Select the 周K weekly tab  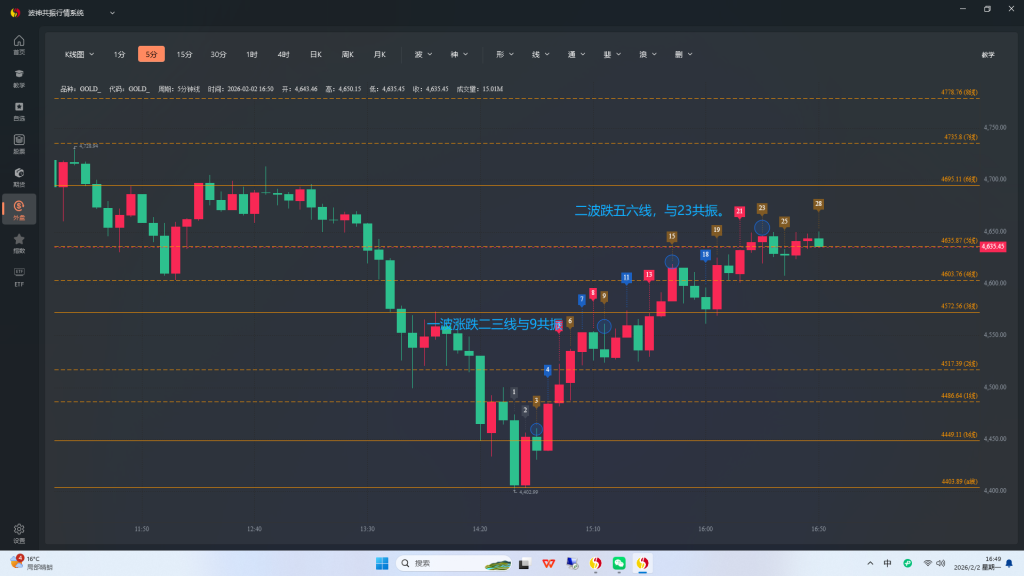(347, 54)
